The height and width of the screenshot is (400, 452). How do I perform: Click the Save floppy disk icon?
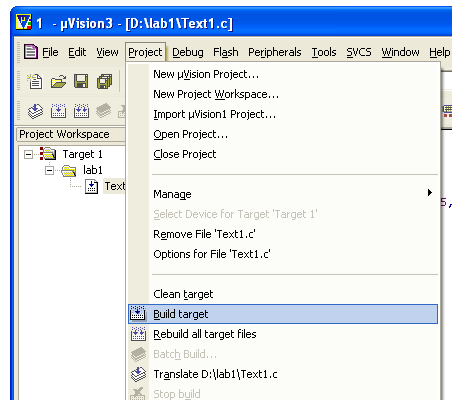(x=81, y=81)
